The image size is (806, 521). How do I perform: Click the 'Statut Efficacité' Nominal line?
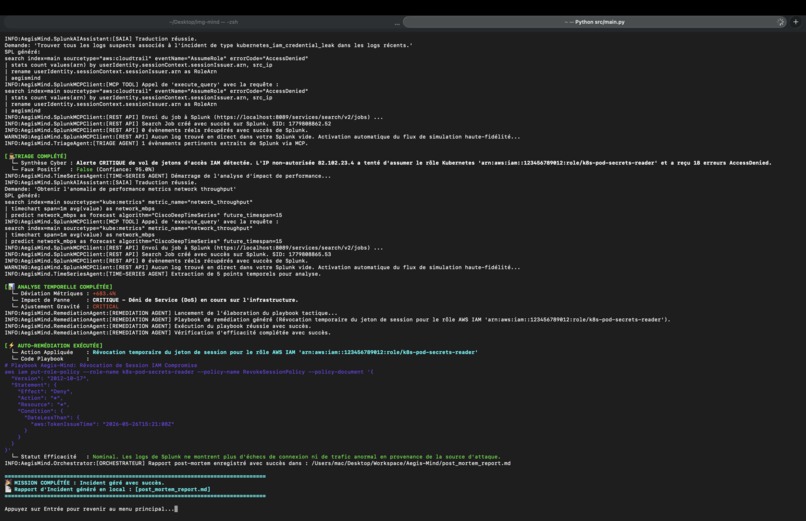click(x=256, y=456)
